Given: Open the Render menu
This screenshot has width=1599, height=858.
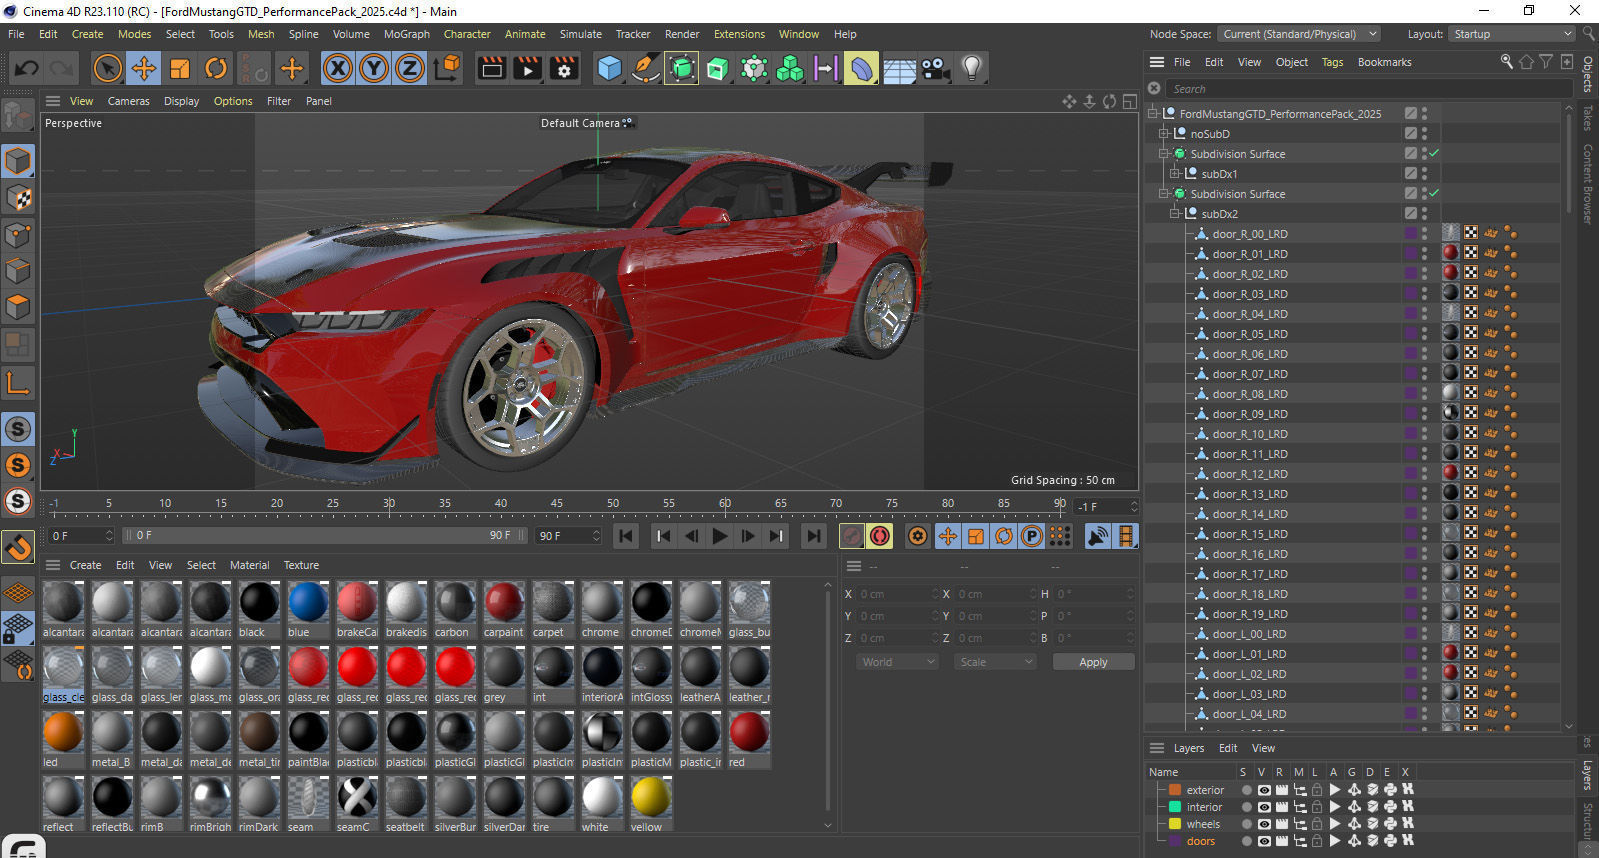Looking at the screenshot, I should point(682,34).
